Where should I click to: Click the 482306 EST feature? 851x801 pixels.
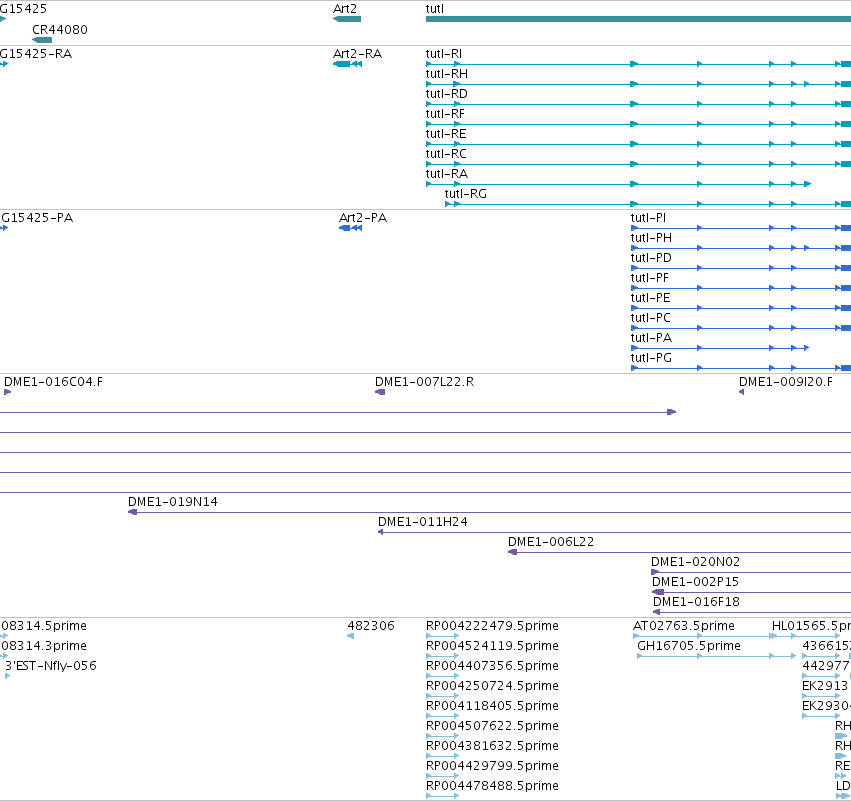pyautogui.click(x=351, y=636)
